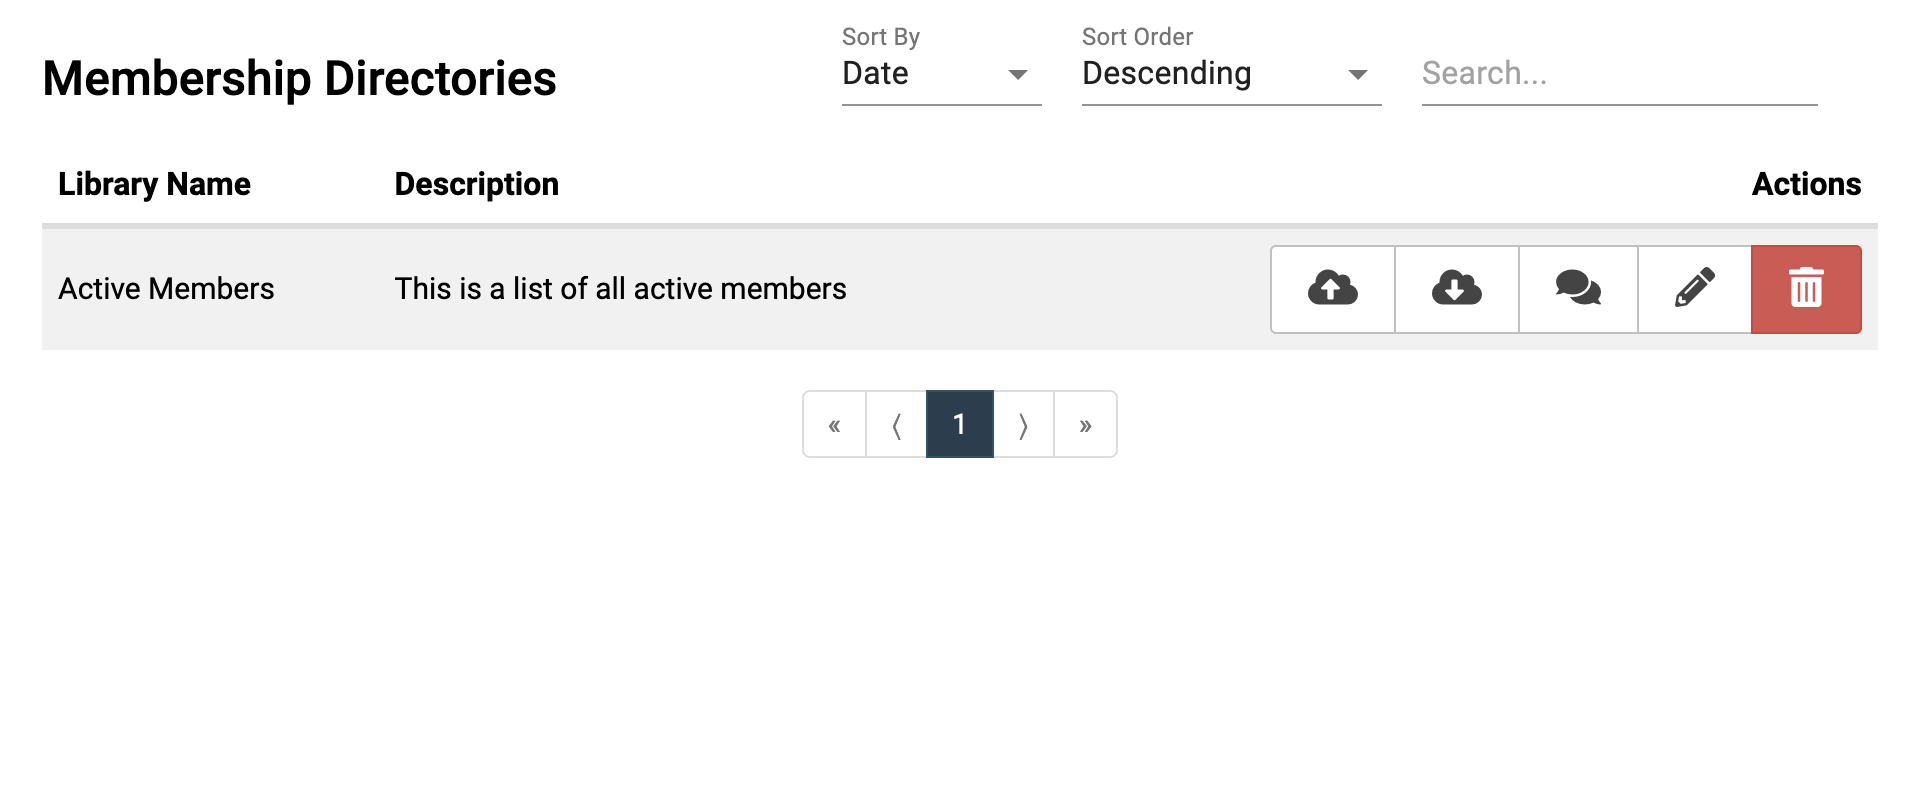The height and width of the screenshot is (790, 1914).
Task: Click the Description column header
Action: pos(476,184)
